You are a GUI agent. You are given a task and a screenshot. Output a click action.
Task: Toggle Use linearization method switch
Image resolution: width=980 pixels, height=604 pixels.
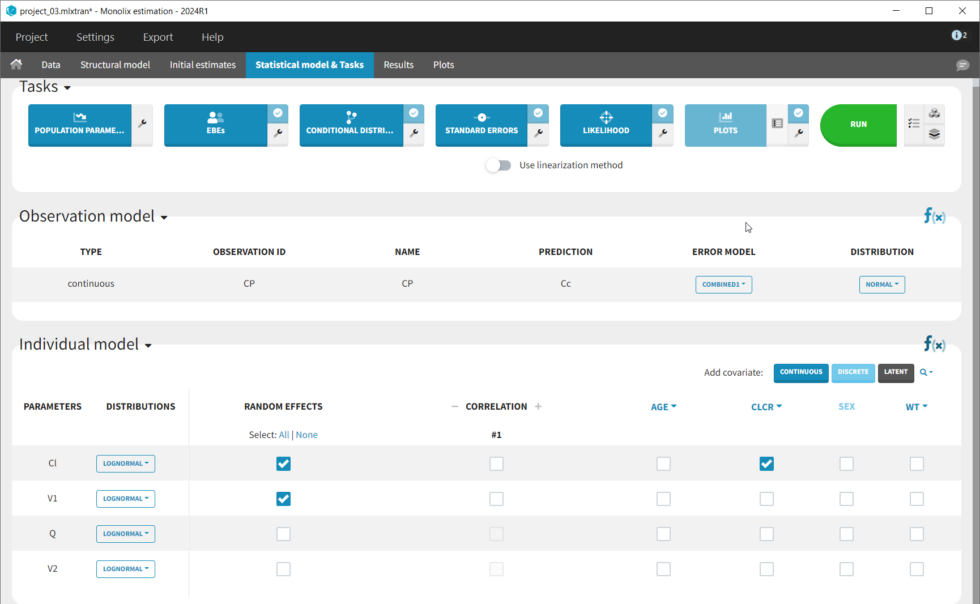point(498,165)
